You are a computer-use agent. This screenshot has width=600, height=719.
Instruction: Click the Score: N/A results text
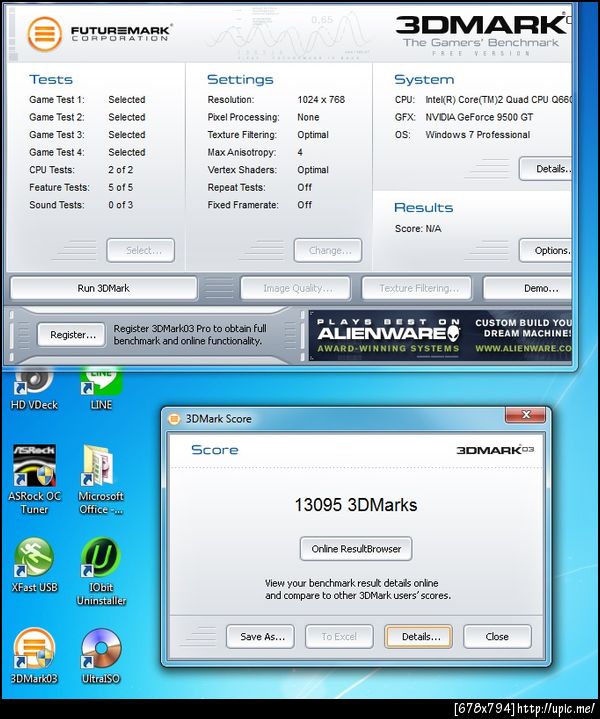point(418,228)
